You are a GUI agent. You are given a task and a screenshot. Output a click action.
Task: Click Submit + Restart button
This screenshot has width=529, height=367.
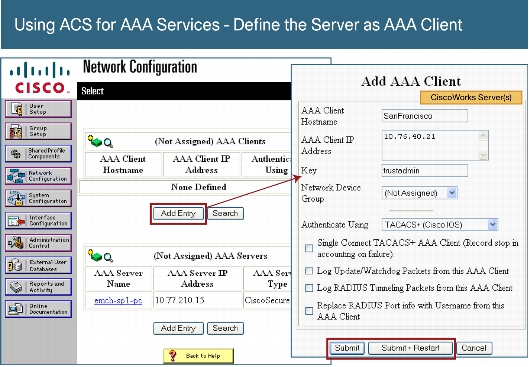410,348
